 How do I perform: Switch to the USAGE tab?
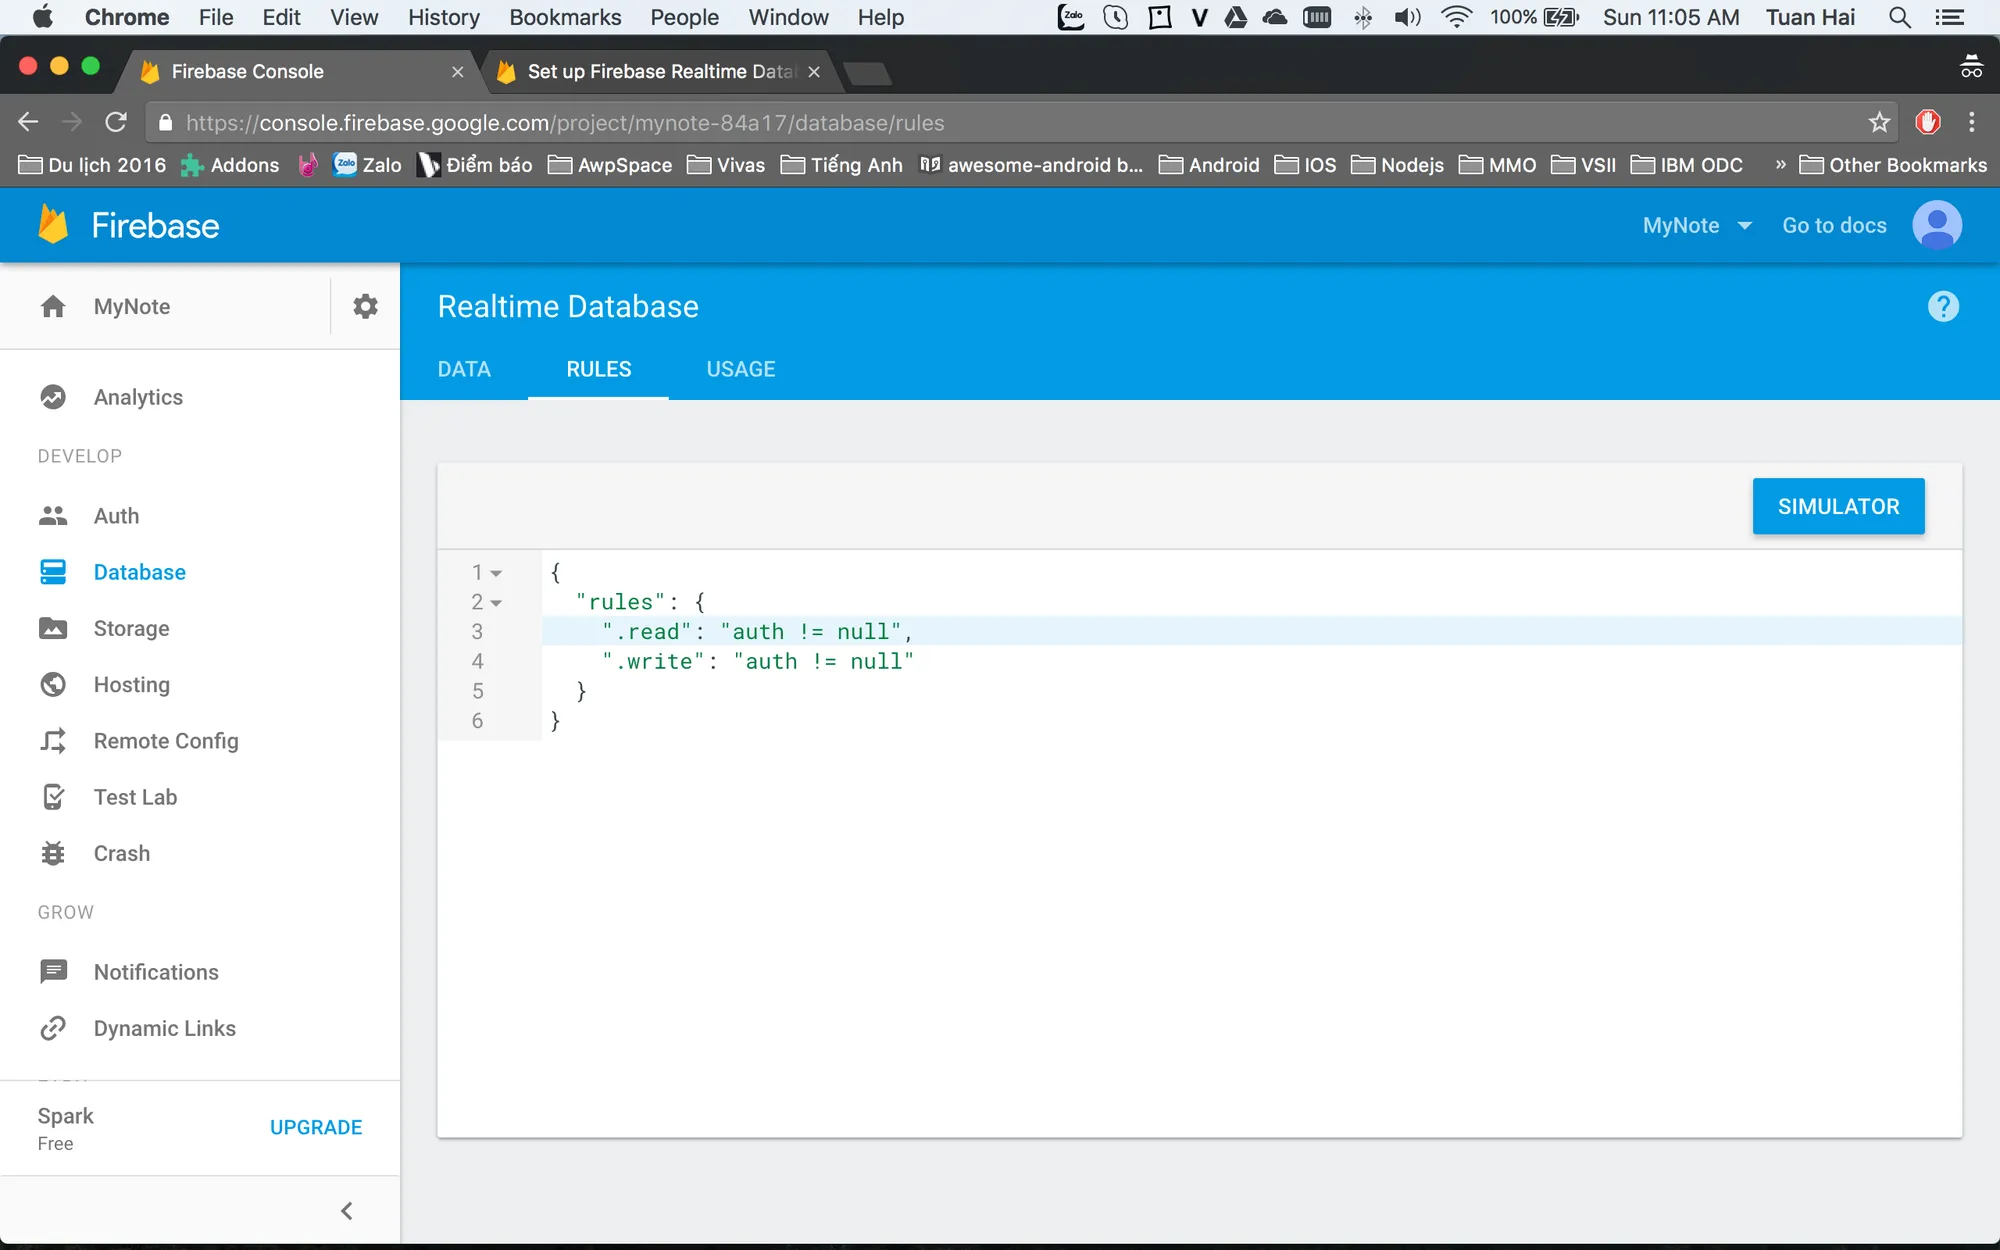(x=740, y=369)
